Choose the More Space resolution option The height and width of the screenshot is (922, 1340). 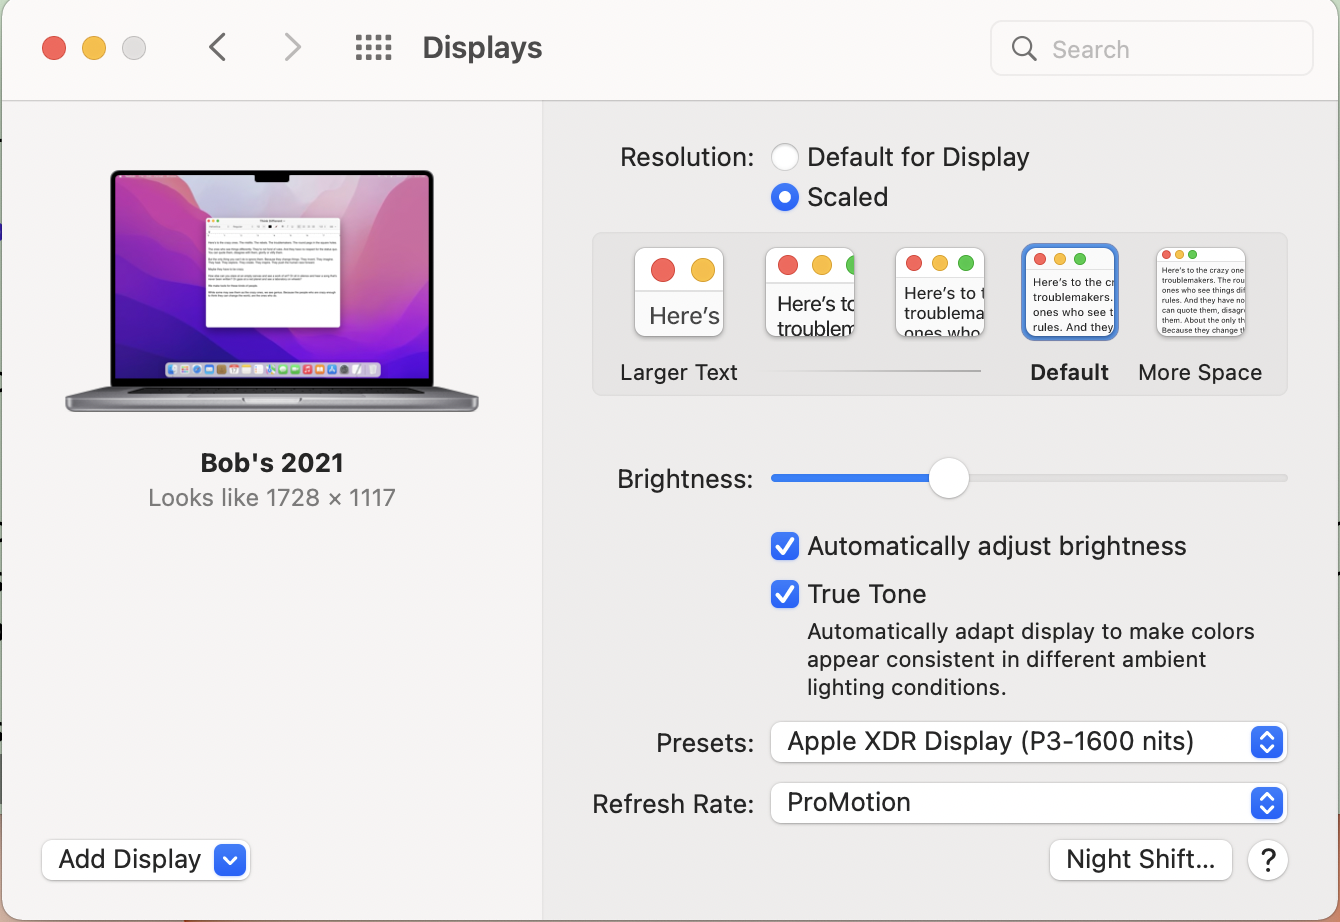[x=1200, y=292]
